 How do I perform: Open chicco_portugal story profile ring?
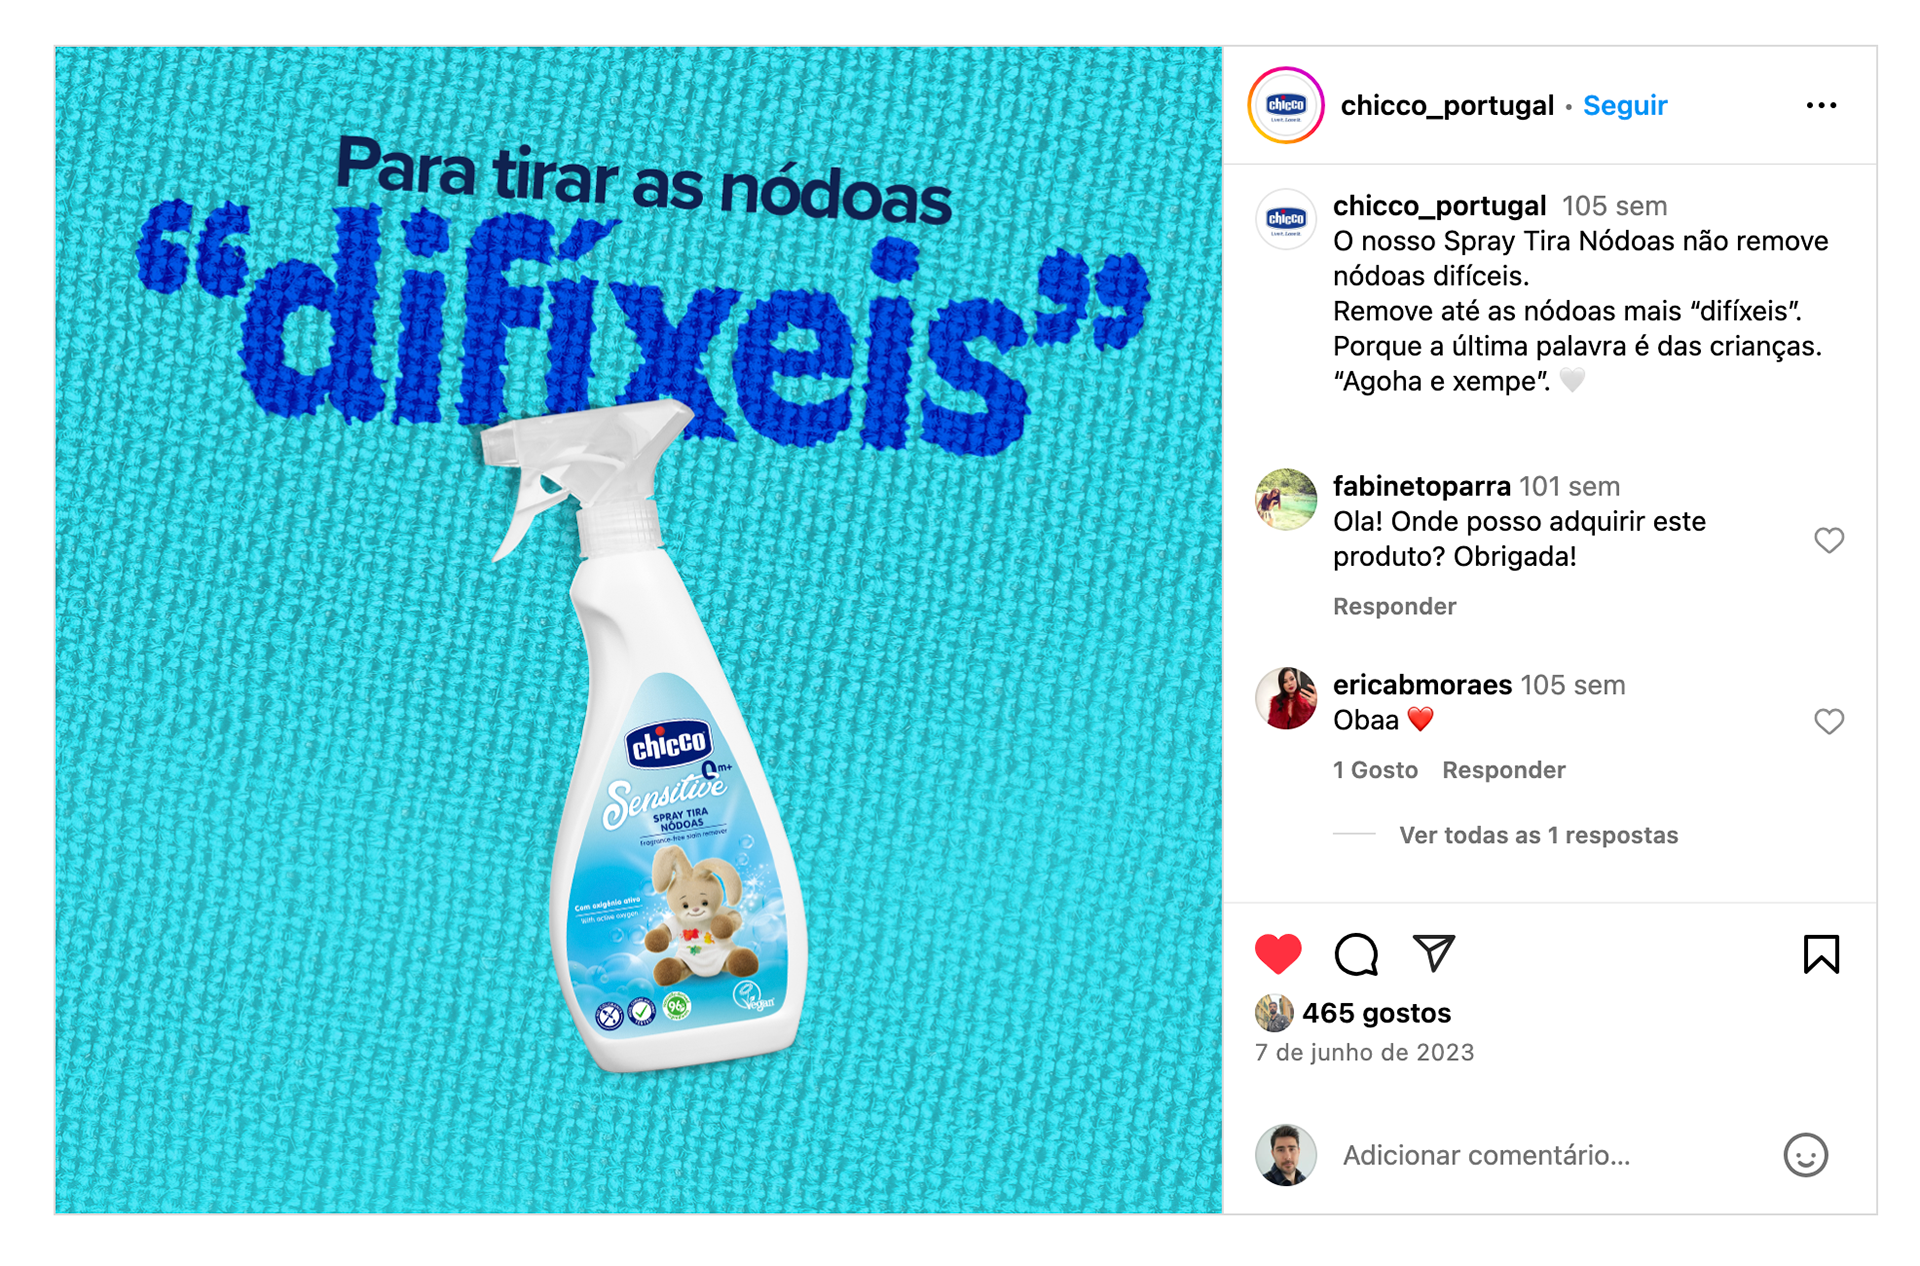pos(1286,105)
